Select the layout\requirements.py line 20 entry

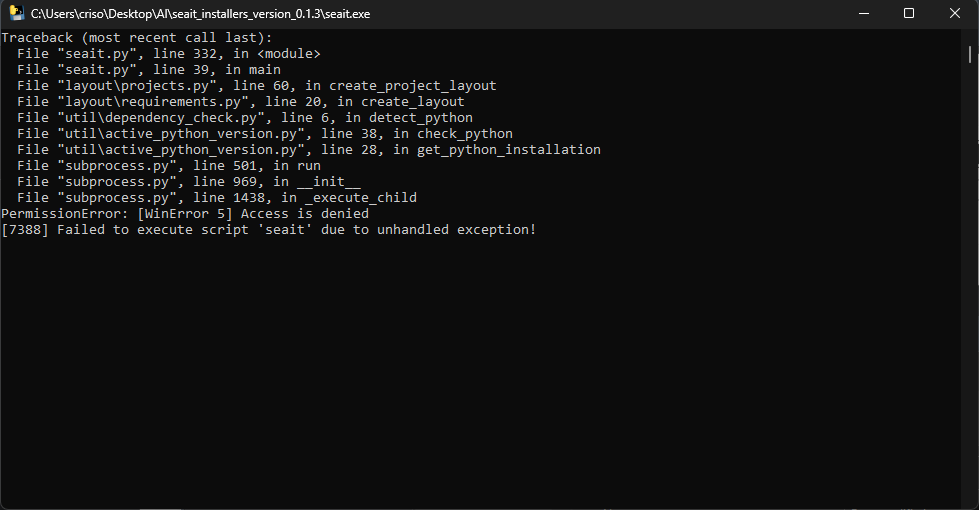(240, 101)
